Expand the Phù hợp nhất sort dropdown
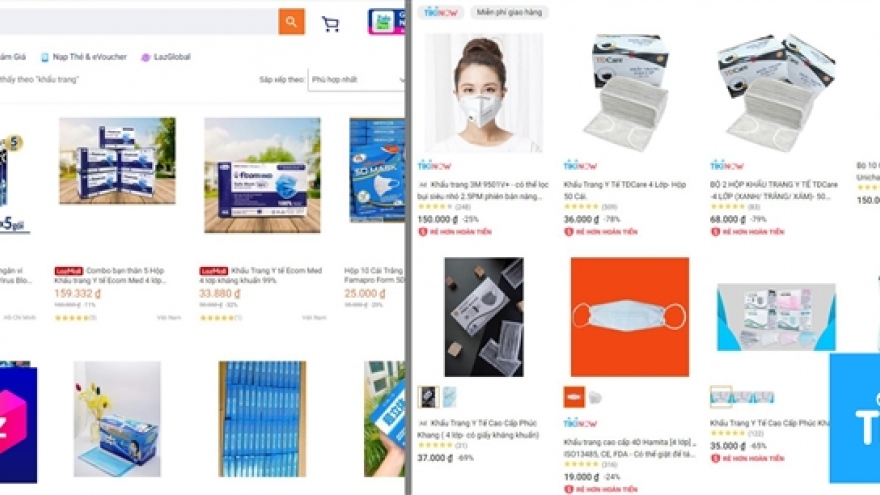Image resolution: width=880 pixels, height=495 pixels. 356,80
